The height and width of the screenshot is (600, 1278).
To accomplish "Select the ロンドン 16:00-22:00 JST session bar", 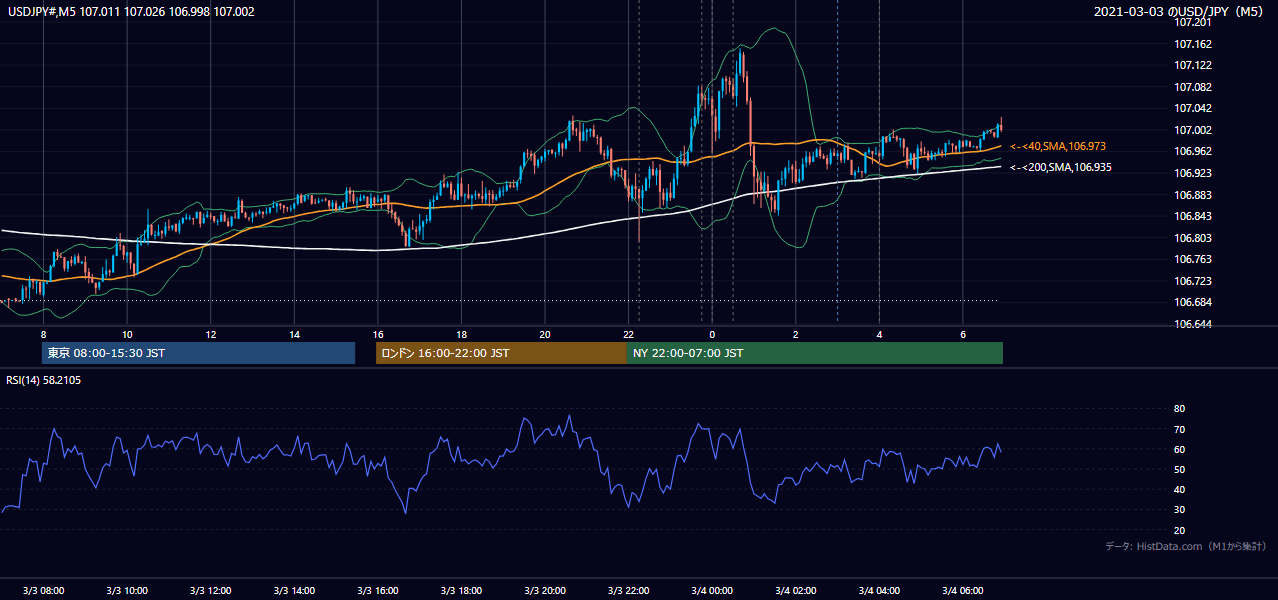I will point(501,353).
